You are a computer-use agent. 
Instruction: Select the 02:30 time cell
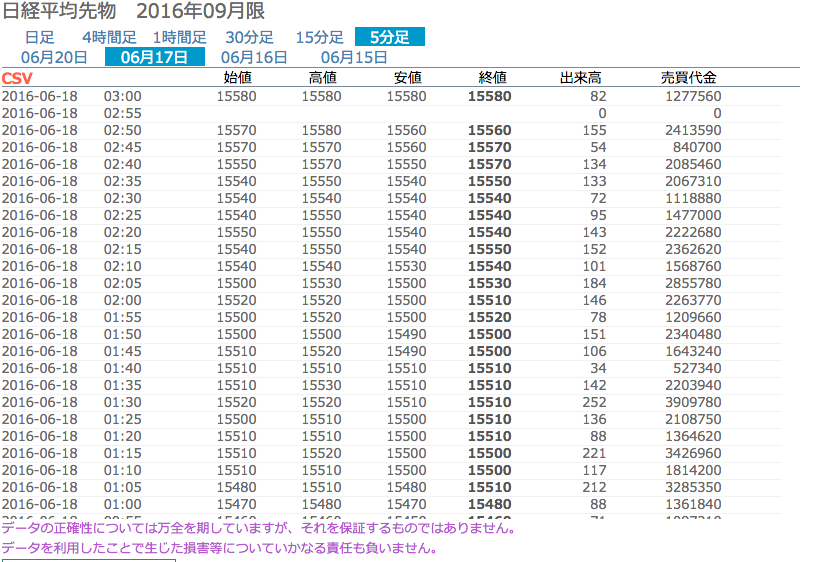[123, 198]
